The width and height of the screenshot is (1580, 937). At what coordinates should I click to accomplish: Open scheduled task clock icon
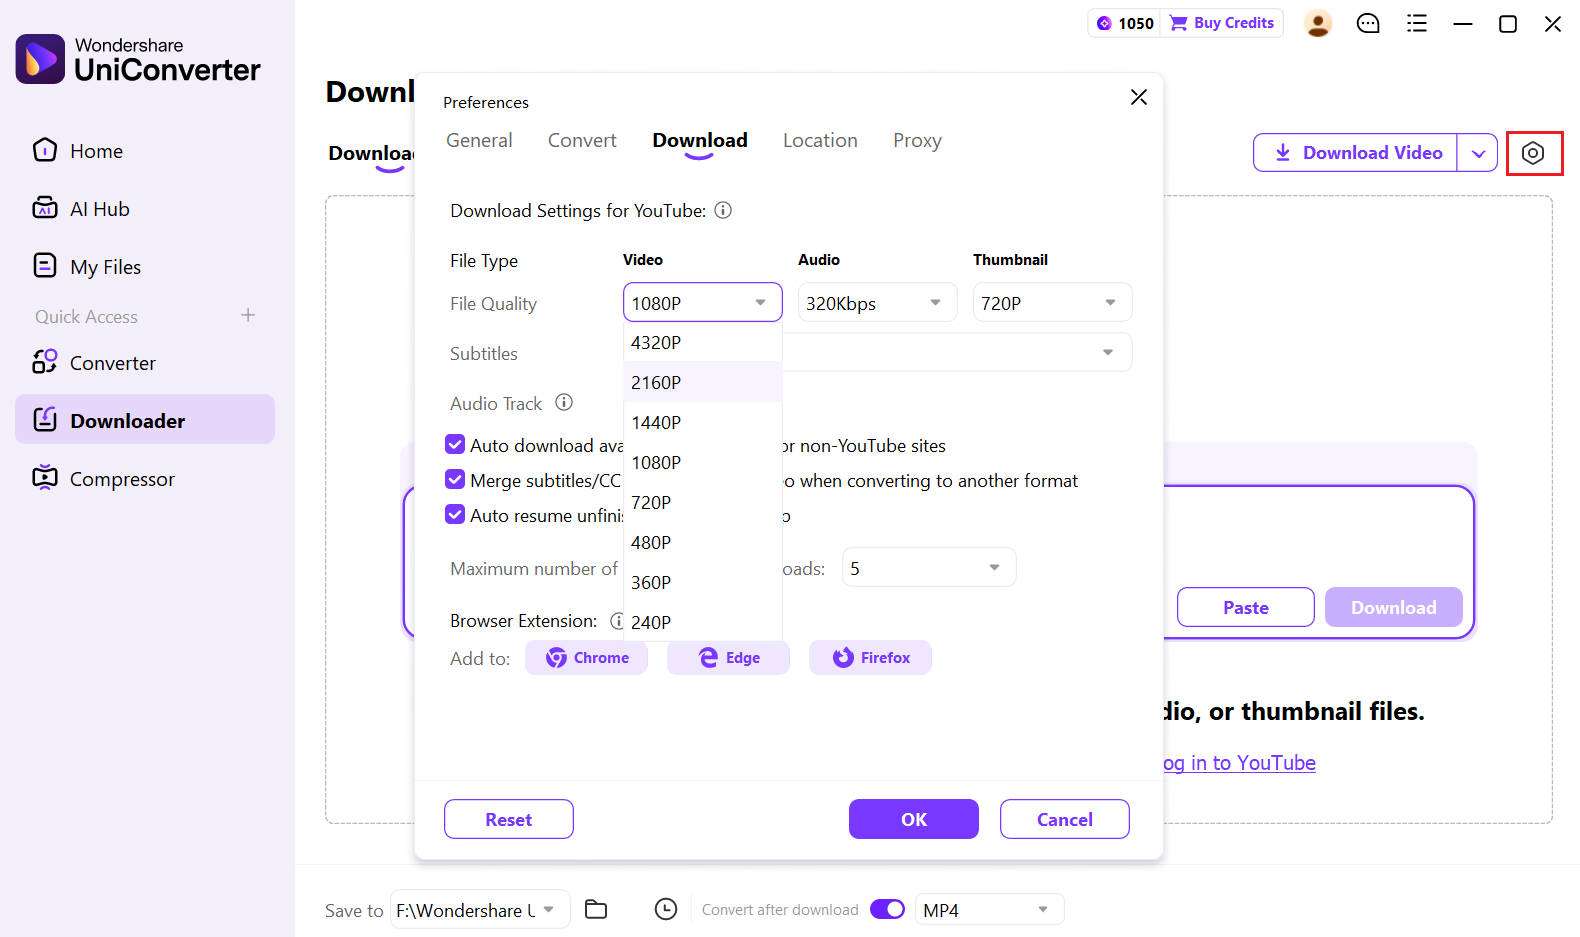666,909
